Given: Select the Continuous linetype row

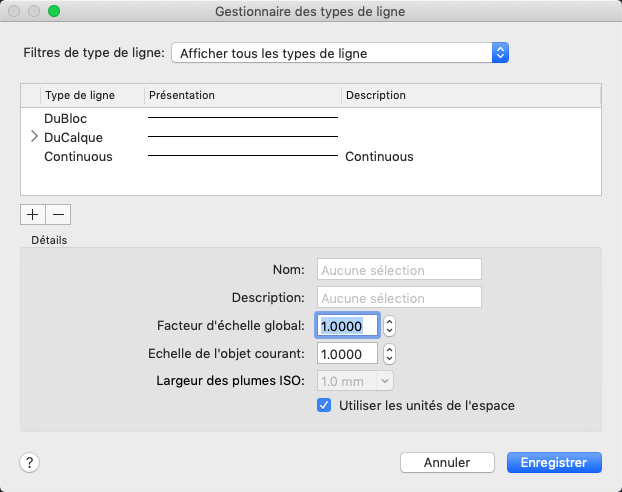Looking at the screenshot, I should tap(78, 157).
